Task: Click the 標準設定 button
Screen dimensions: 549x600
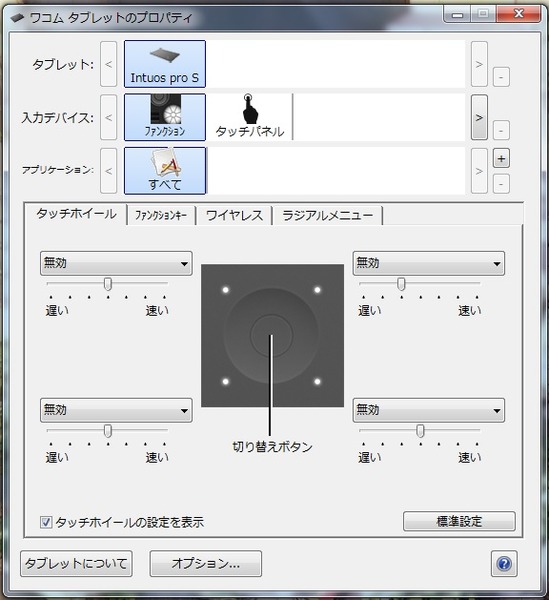Action: point(459,521)
